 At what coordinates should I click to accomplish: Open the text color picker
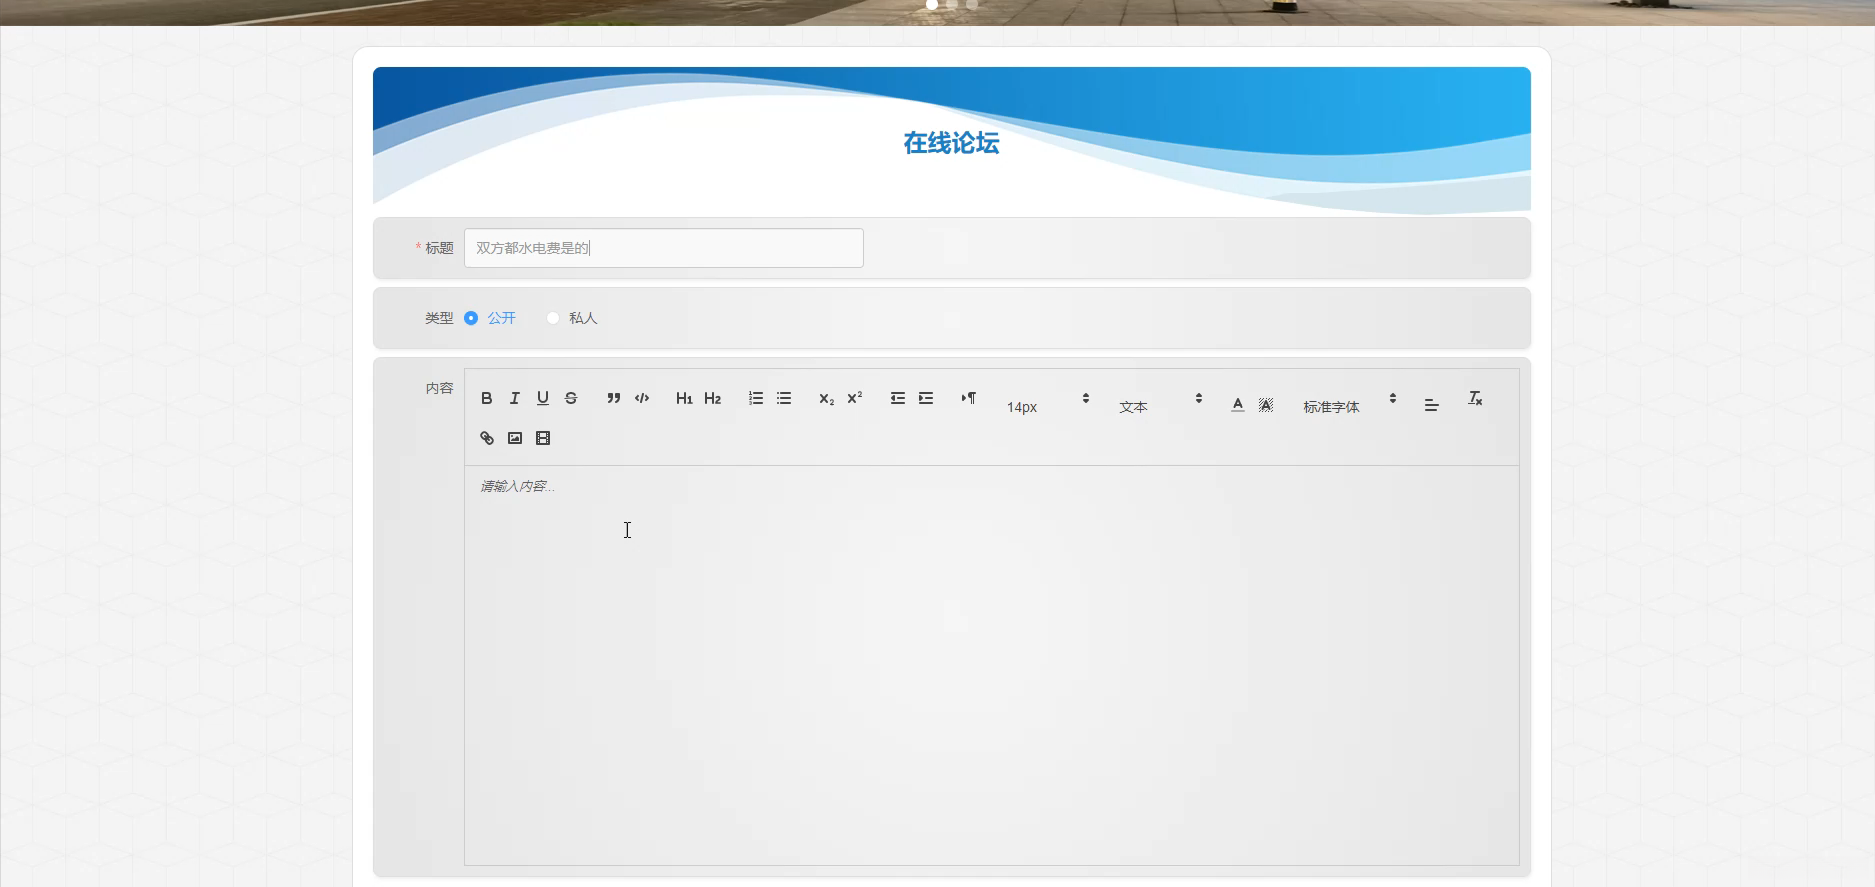pyautogui.click(x=1238, y=404)
